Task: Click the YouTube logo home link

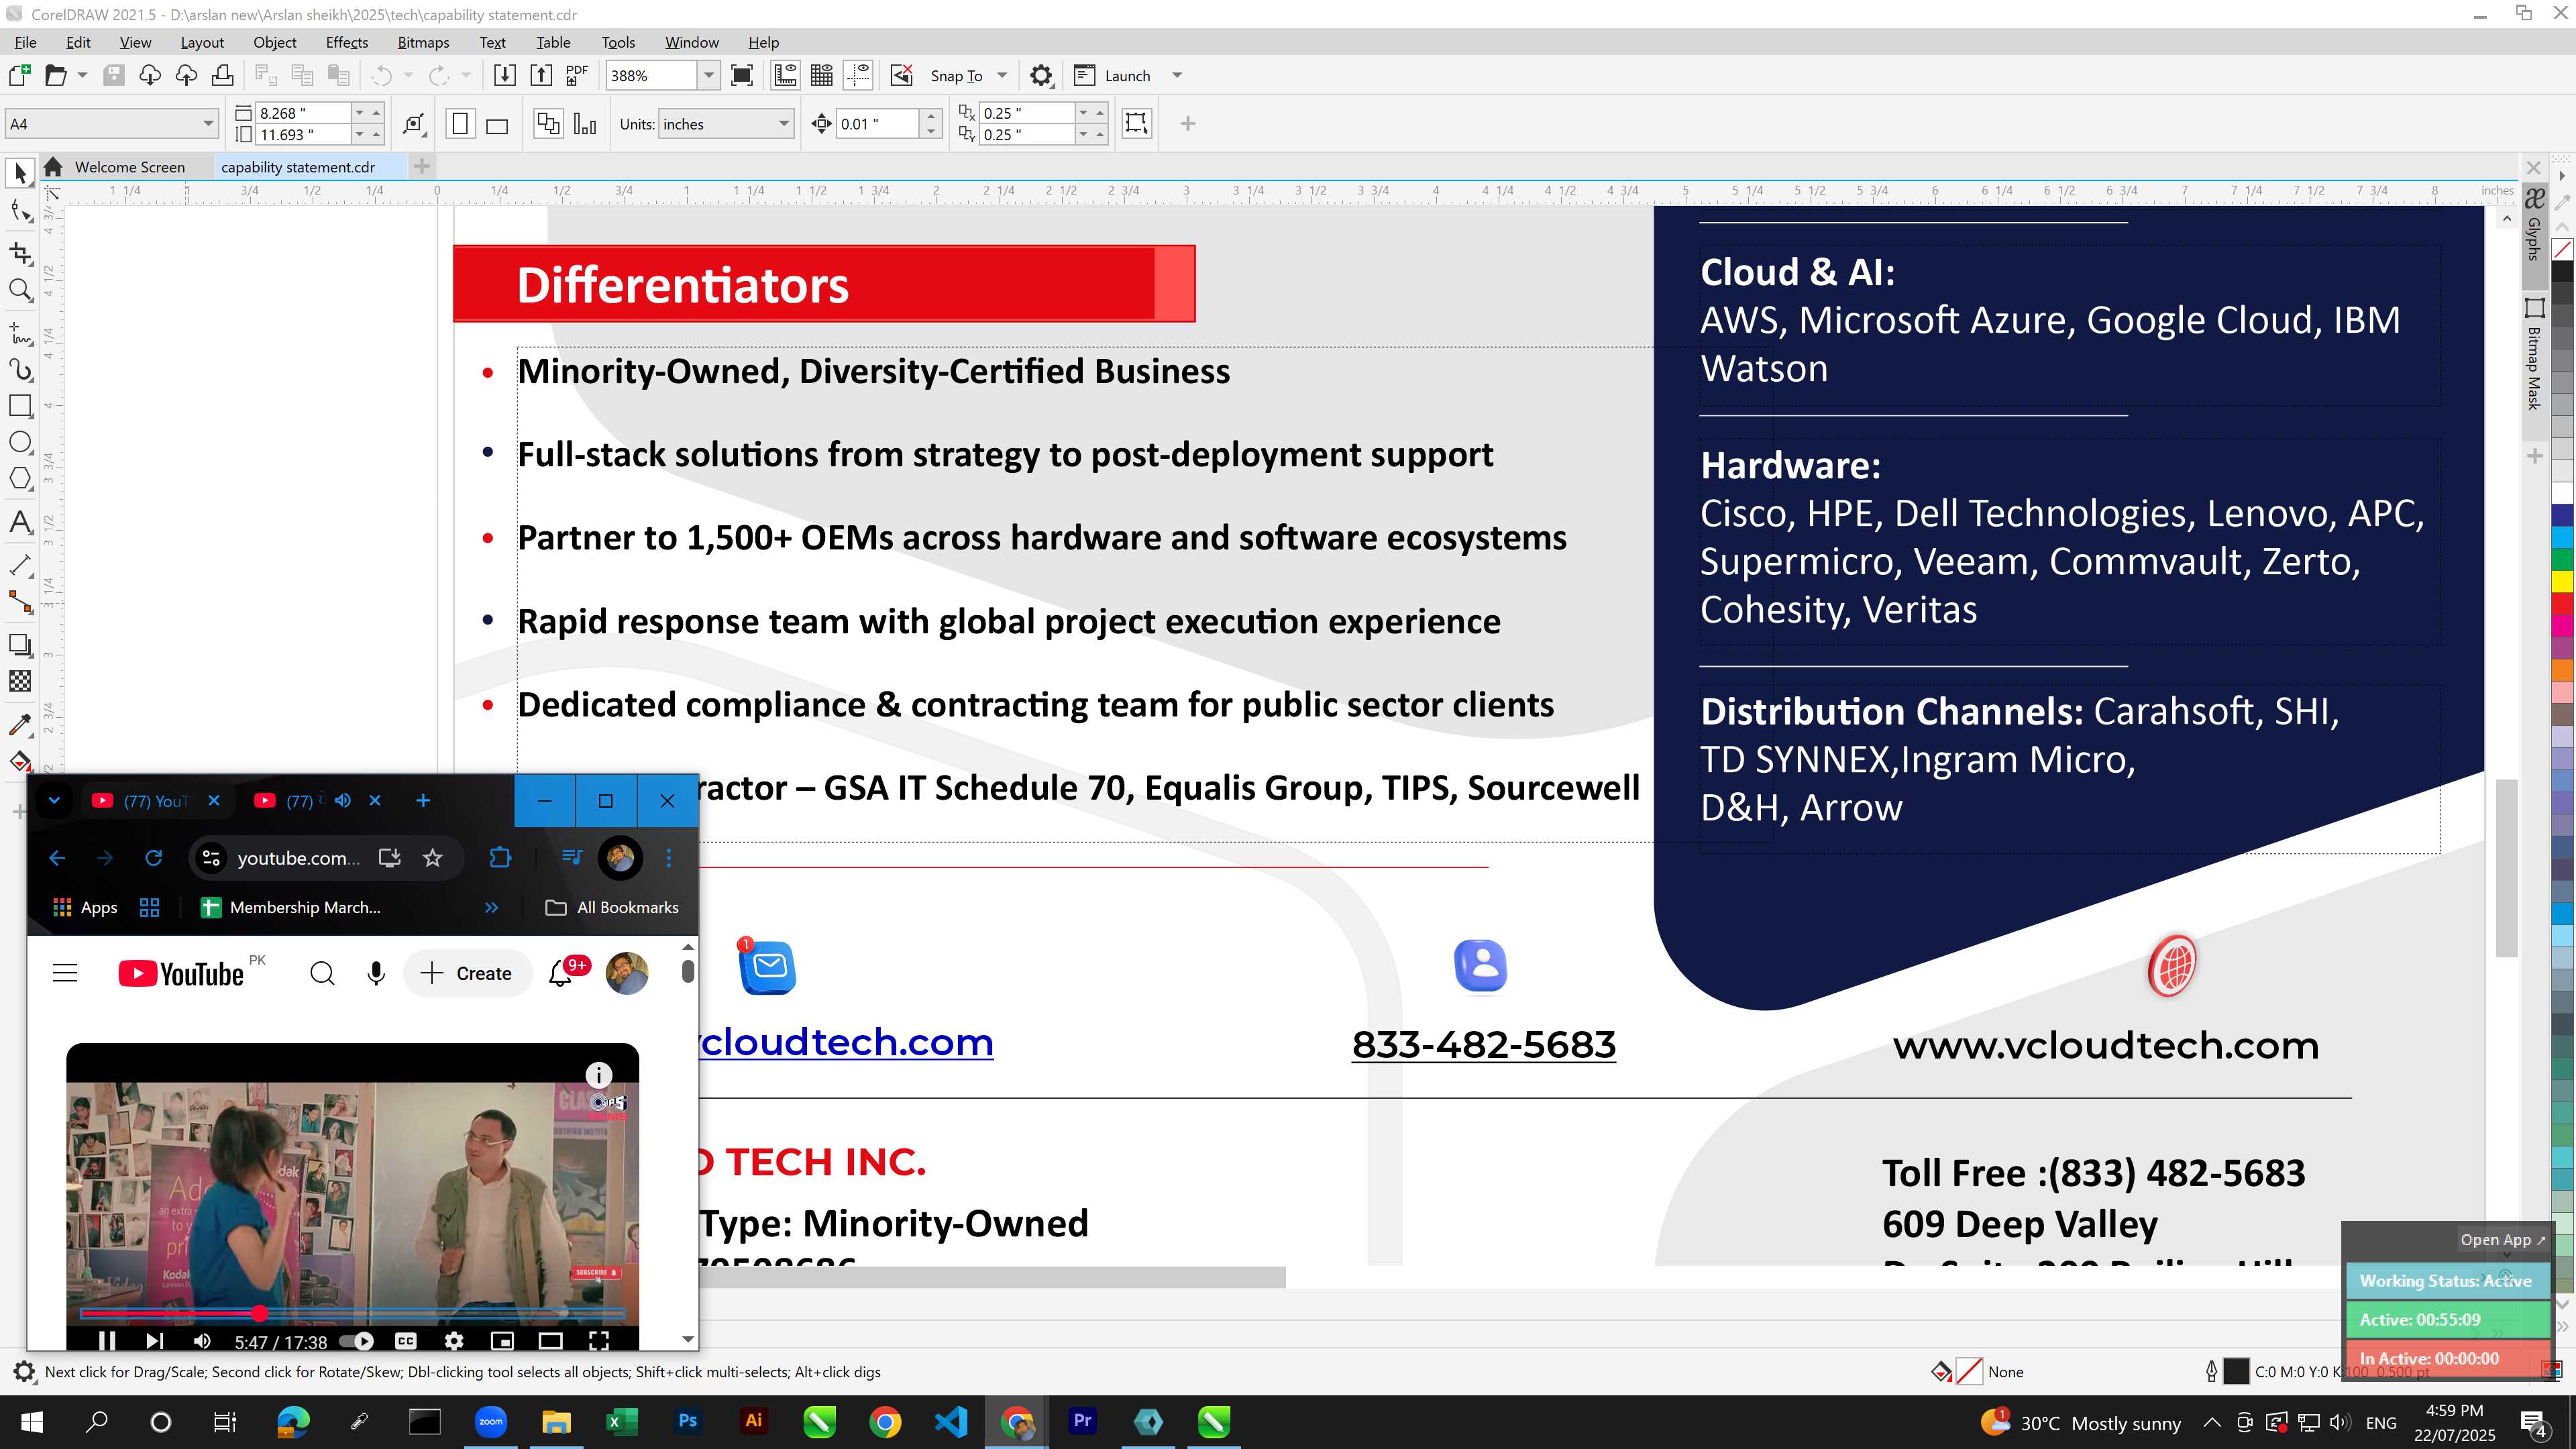Action: pyautogui.click(x=181, y=973)
